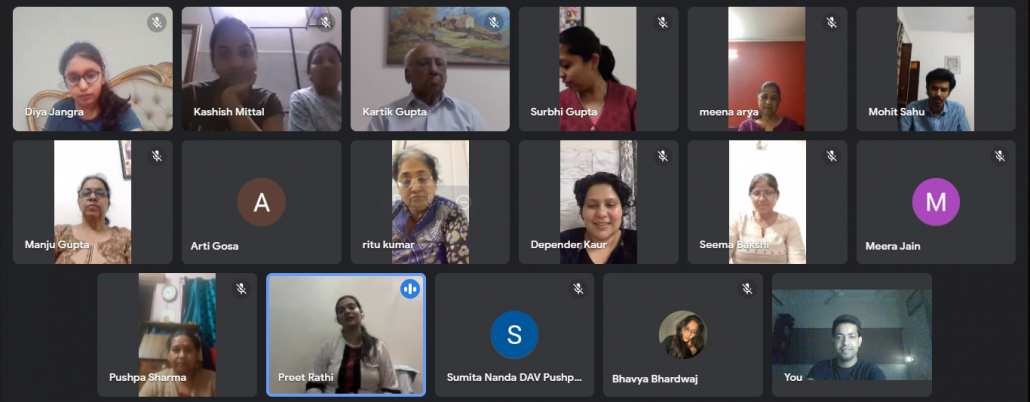Click Diya Jangra's muted microphone icon

pyautogui.click(x=157, y=23)
